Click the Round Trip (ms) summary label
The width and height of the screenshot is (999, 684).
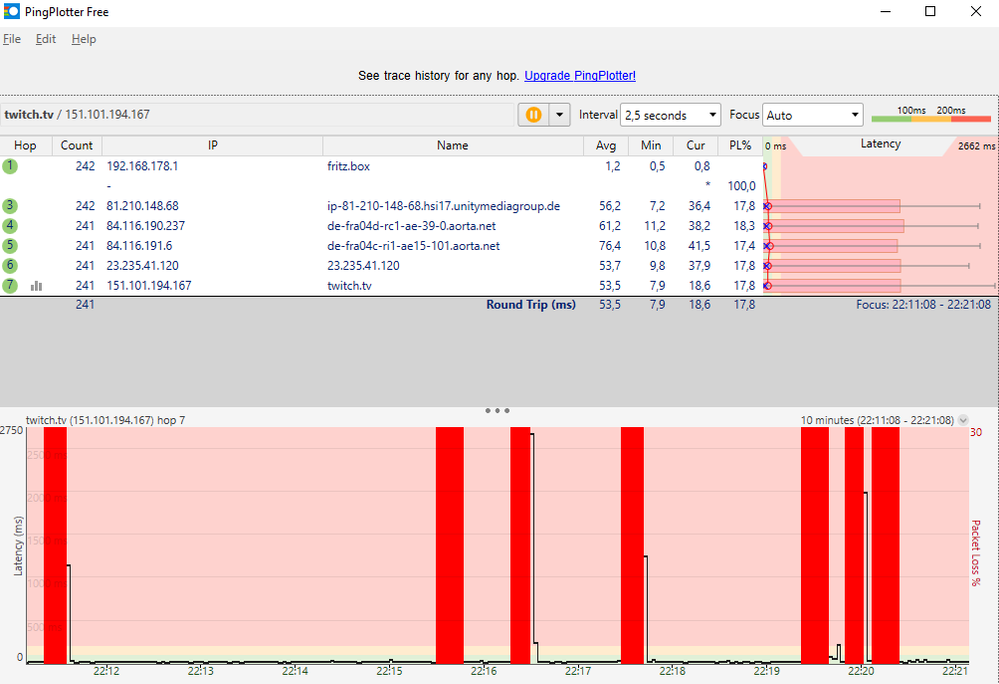point(531,304)
